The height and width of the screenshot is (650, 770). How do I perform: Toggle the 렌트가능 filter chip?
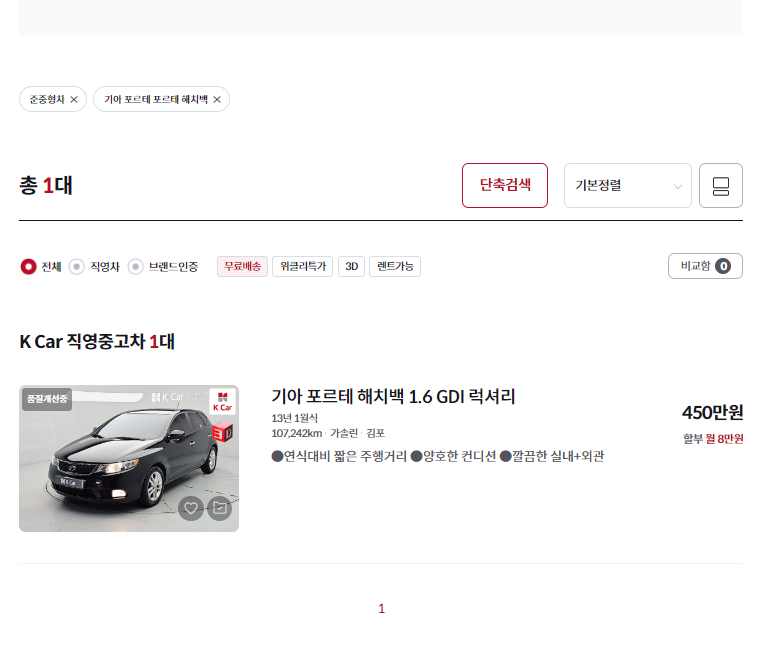click(x=395, y=267)
